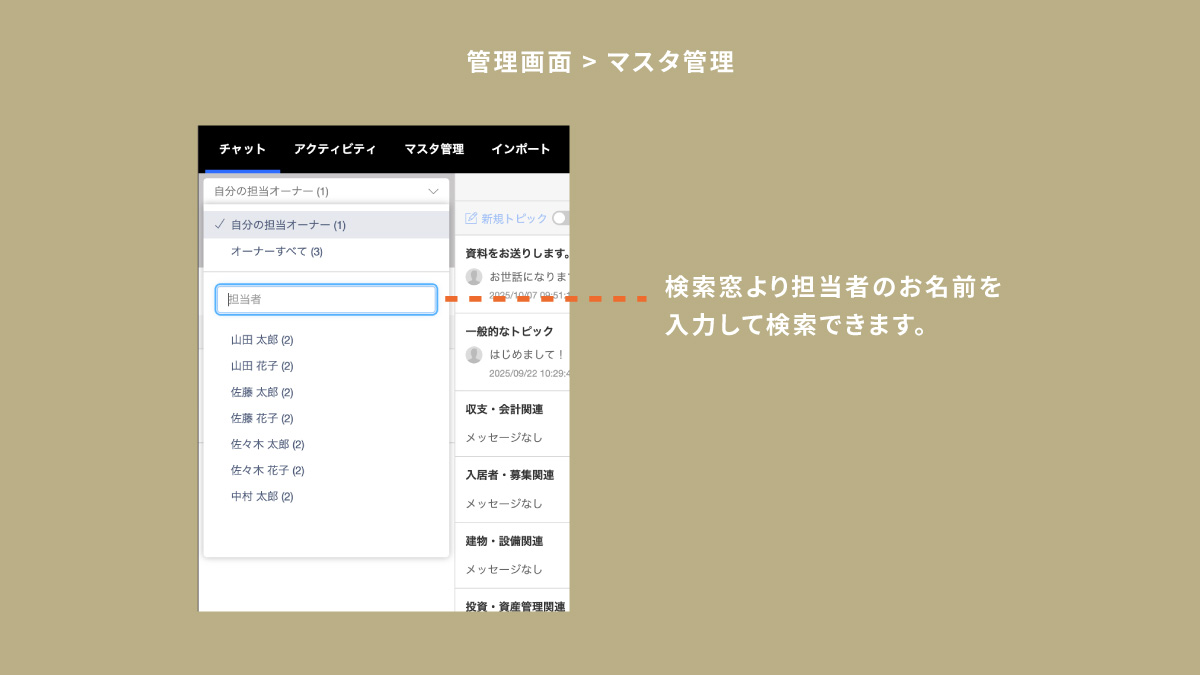Click the avatar icon next to はじめまして！
This screenshot has height=675, width=1200.
pyautogui.click(x=474, y=355)
